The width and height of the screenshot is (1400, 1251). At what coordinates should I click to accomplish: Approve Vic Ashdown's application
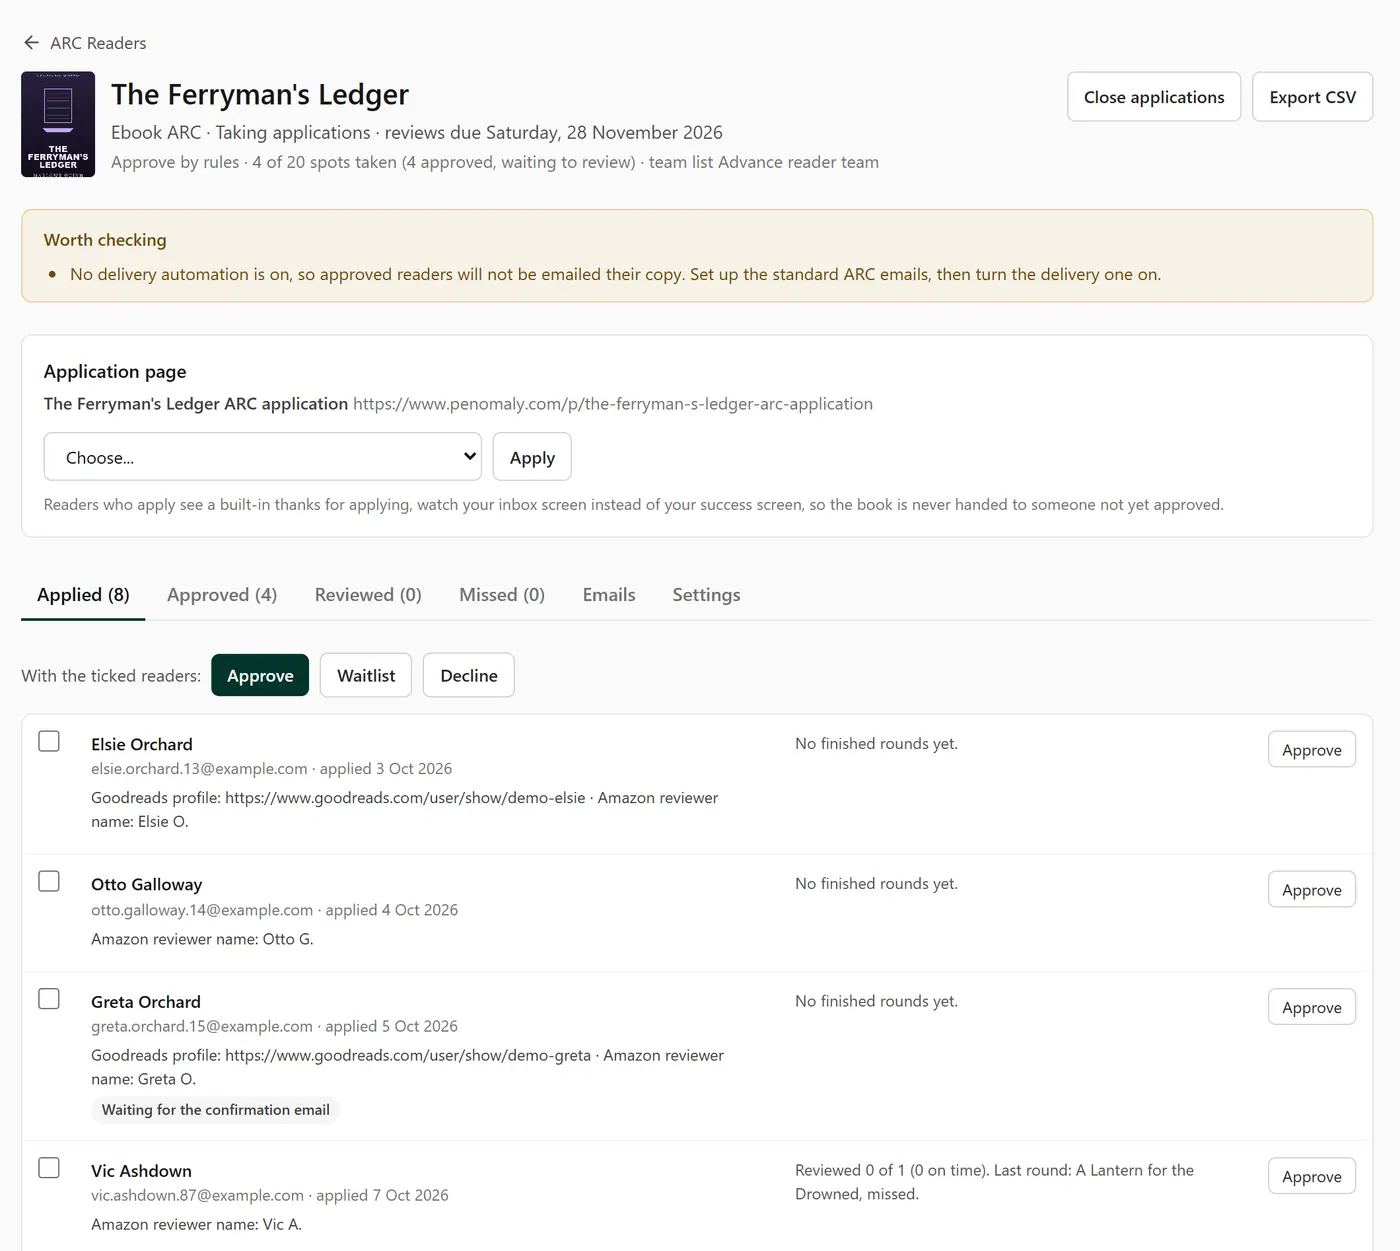[1312, 1176]
